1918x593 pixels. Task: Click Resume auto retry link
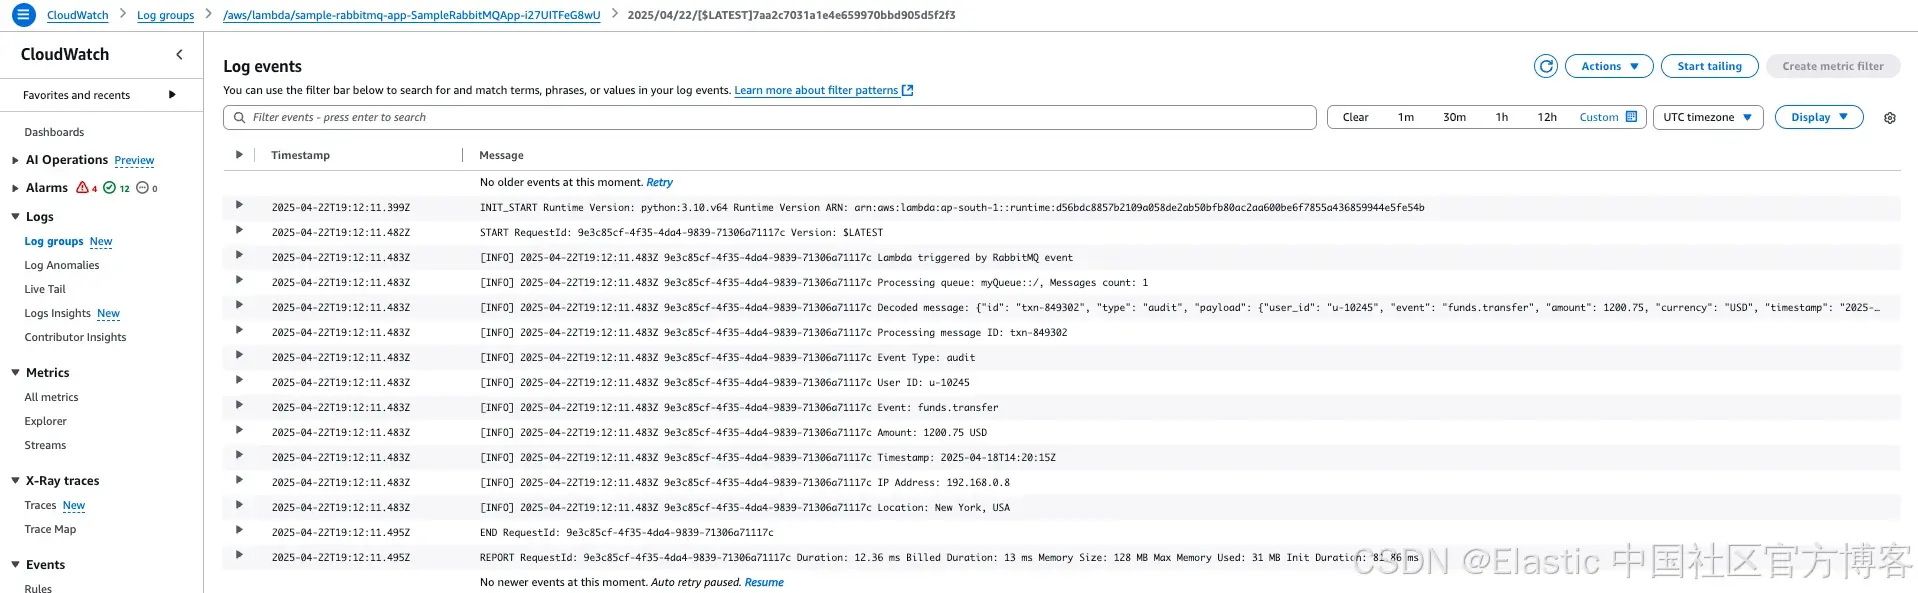tap(764, 582)
